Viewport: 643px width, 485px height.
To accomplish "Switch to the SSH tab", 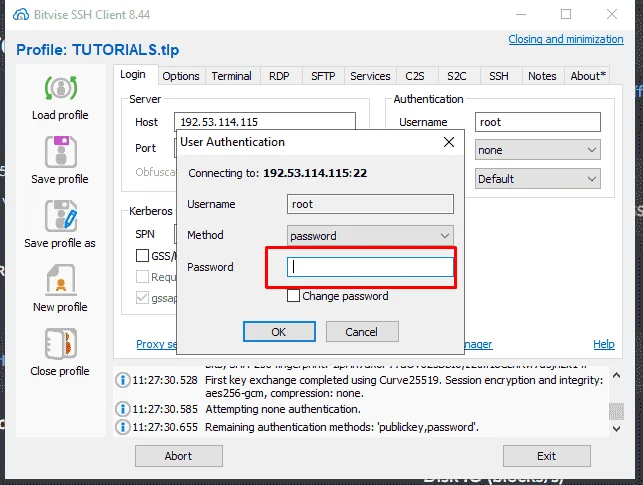I will (x=499, y=76).
